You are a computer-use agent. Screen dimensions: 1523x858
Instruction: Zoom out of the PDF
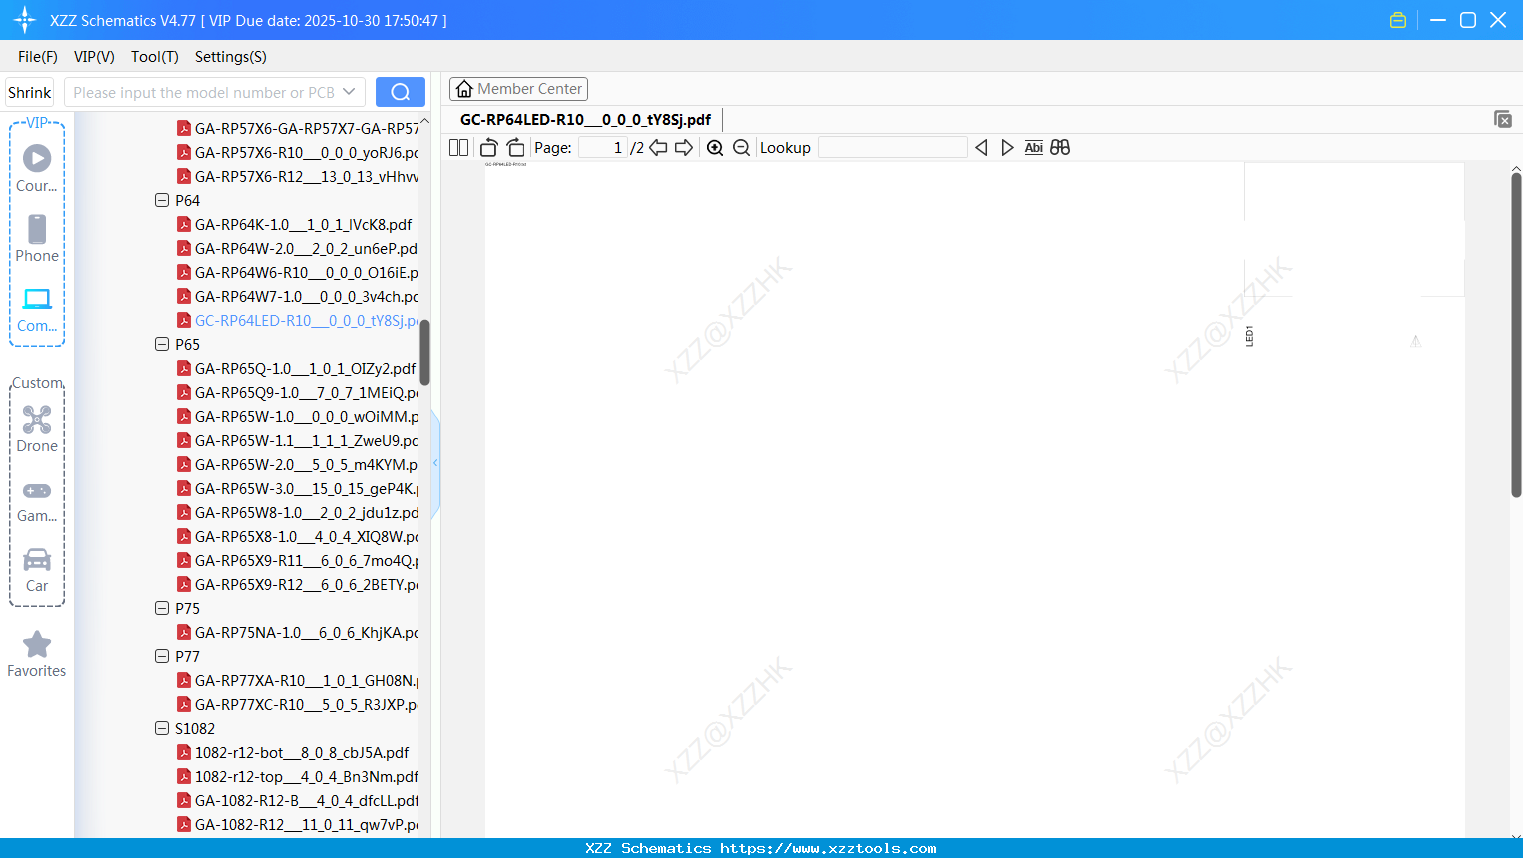pos(741,147)
